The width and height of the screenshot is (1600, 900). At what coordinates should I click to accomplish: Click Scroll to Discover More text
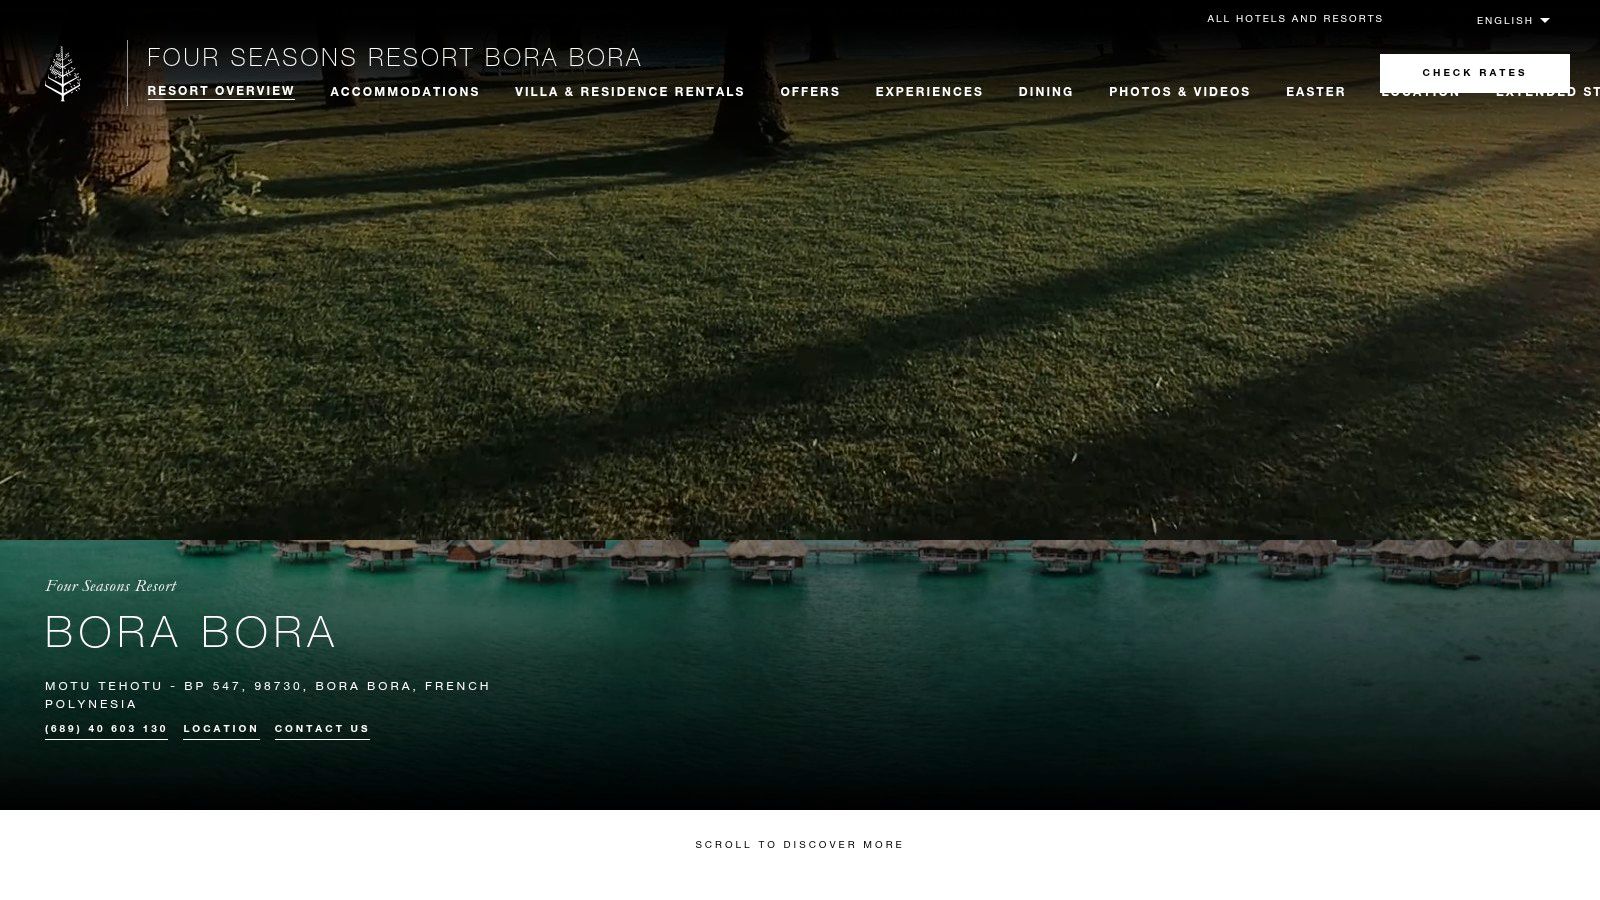(x=800, y=845)
